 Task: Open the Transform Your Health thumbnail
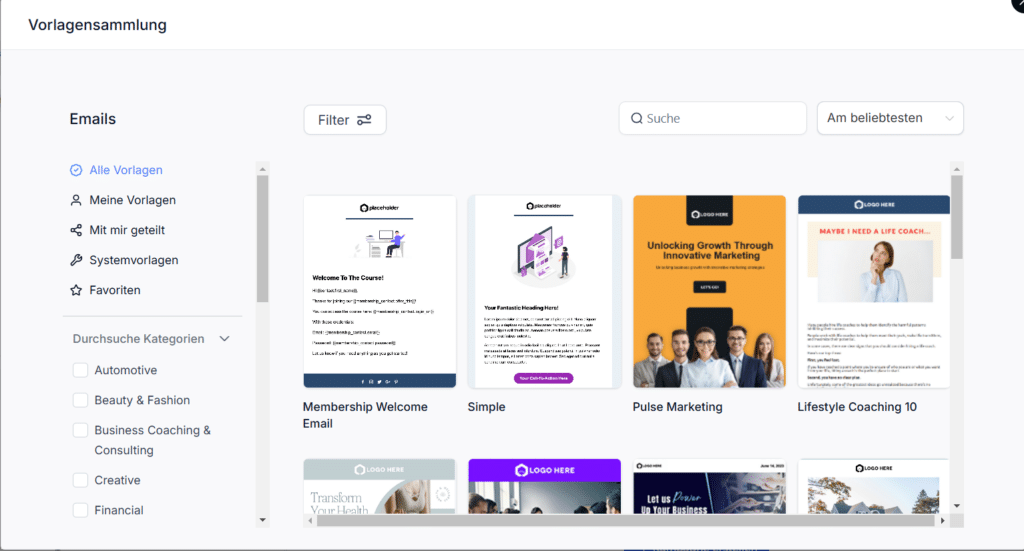[379, 486]
